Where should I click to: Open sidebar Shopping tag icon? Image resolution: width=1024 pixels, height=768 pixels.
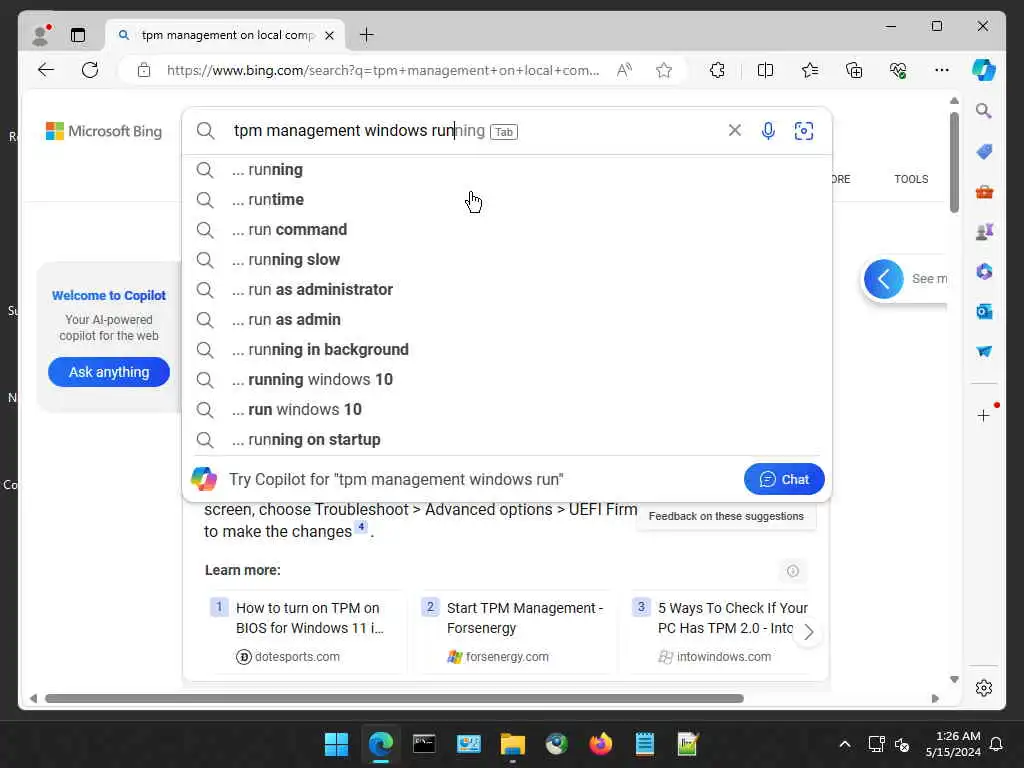(984, 152)
